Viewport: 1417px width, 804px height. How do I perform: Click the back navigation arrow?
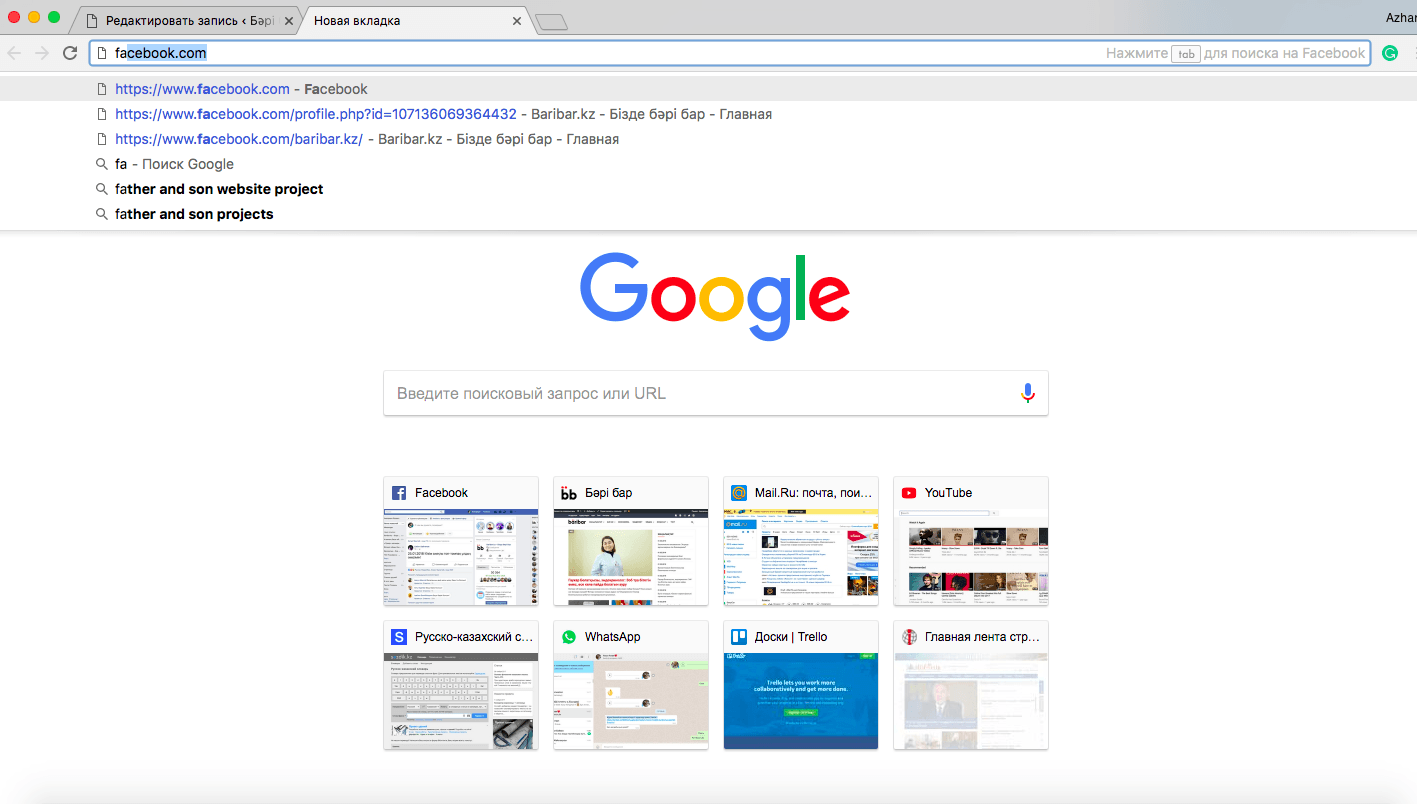[14, 54]
